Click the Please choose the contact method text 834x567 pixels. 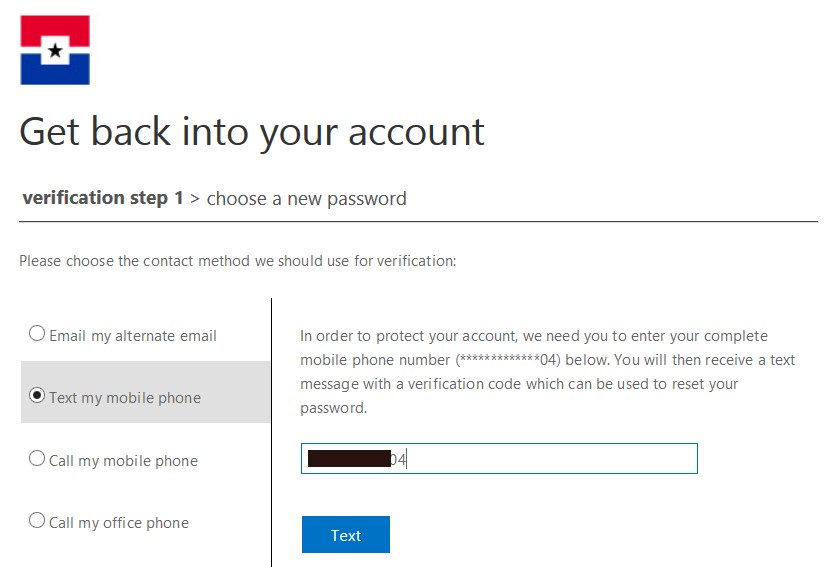pyautogui.click(x=237, y=262)
